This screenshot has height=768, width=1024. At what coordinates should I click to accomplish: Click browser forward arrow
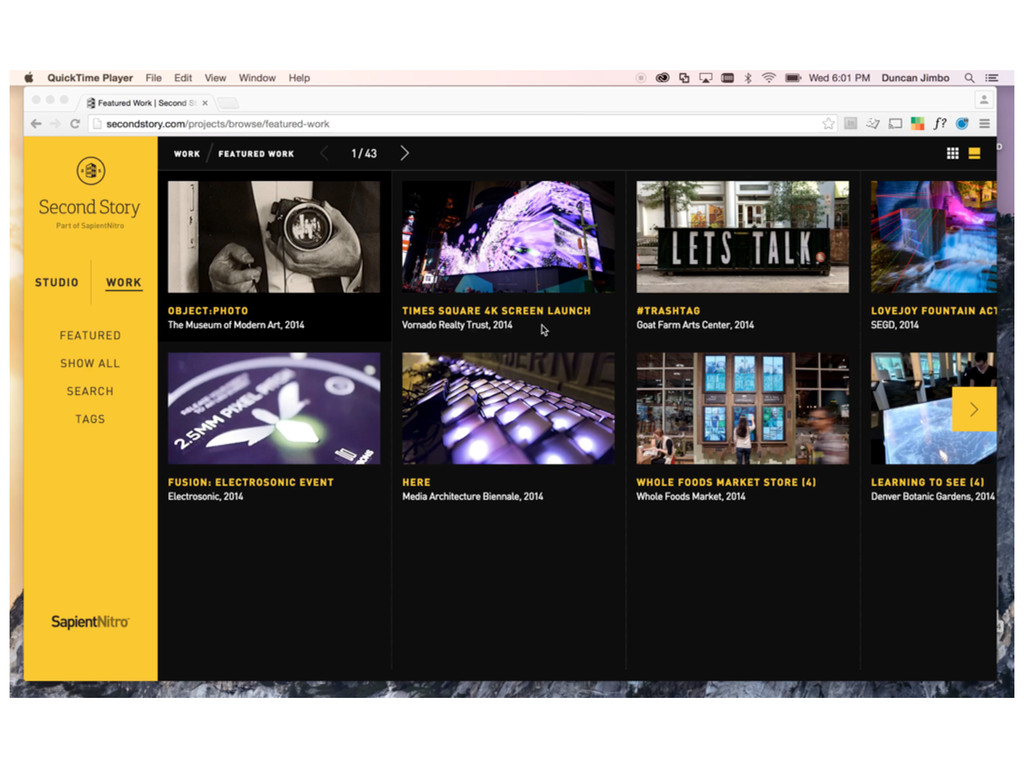pyautogui.click(x=56, y=123)
